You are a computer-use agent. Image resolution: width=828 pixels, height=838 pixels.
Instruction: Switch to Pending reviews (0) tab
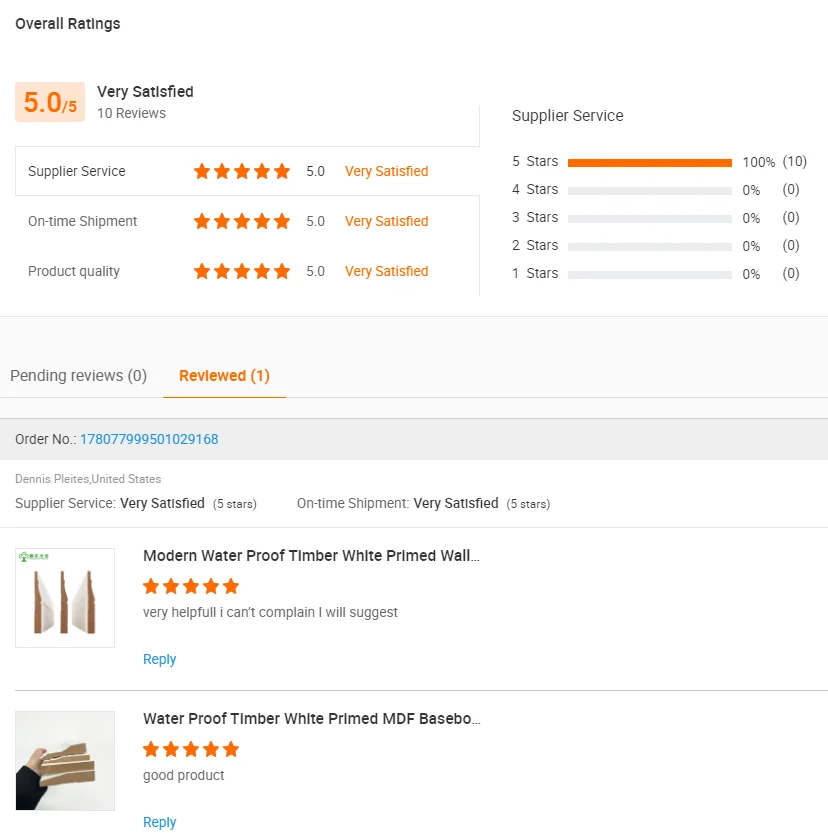coord(78,376)
